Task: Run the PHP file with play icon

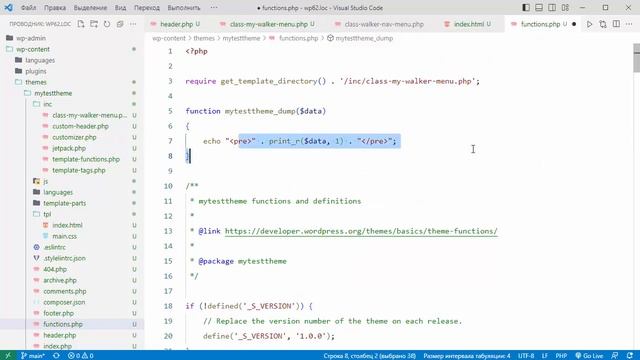Action: coord(589,24)
